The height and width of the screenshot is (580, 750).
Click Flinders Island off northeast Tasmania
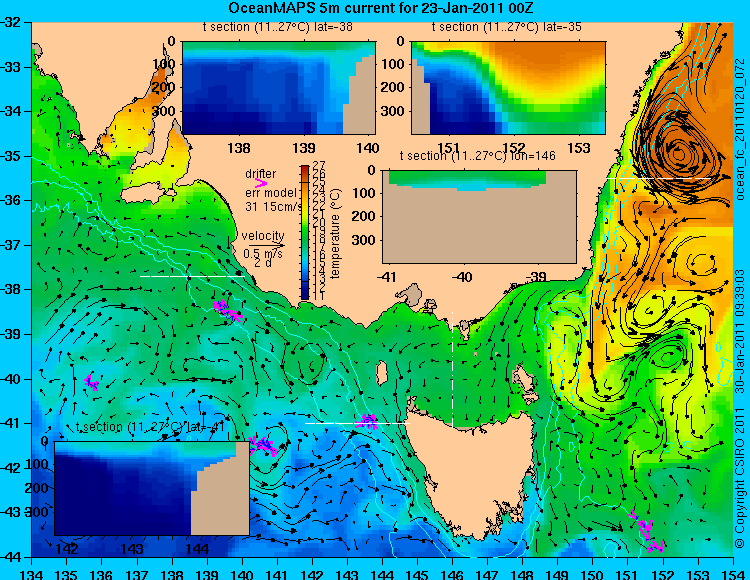pyautogui.click(x=525, y=383)
